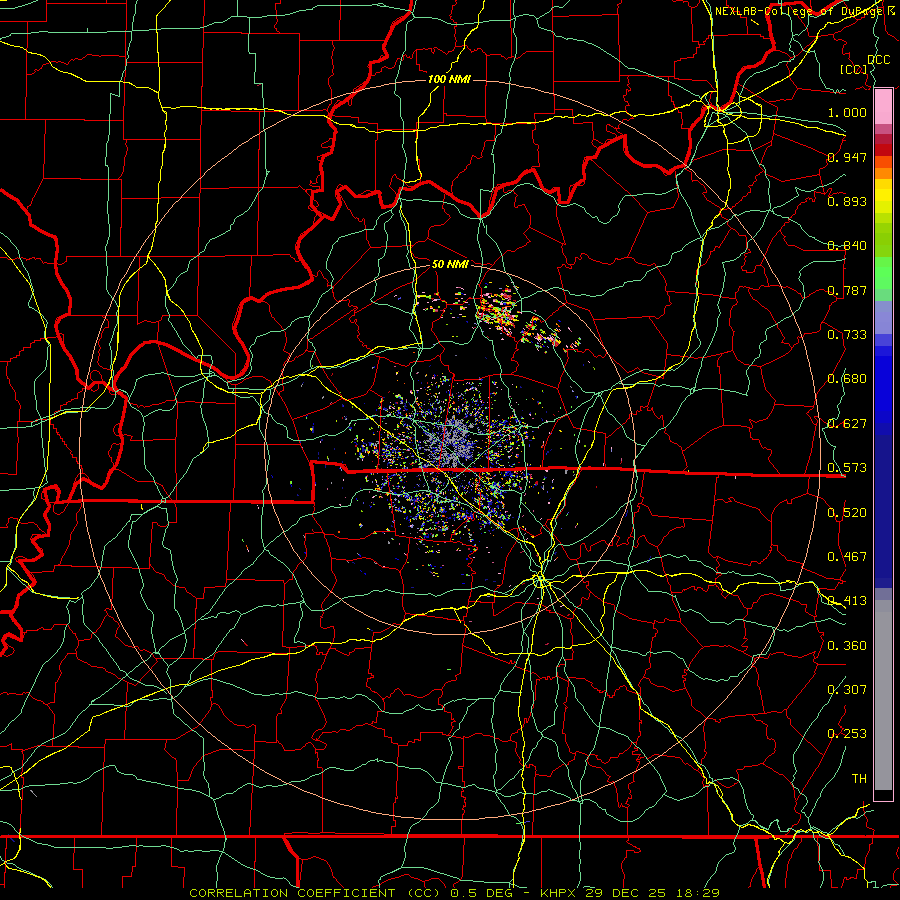Screen dimensions: 900x900
Task: Click the 0.520 legend value
Action: coord(847,513)
